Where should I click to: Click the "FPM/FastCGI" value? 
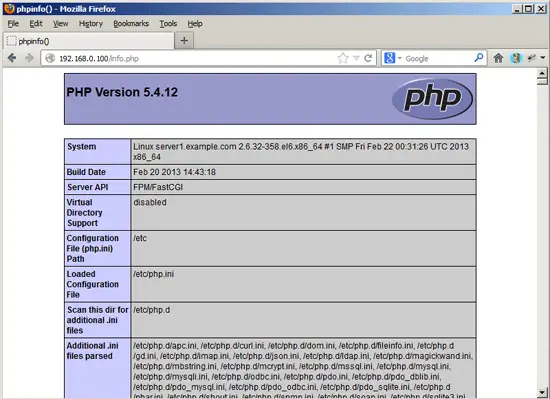[158, 187]
